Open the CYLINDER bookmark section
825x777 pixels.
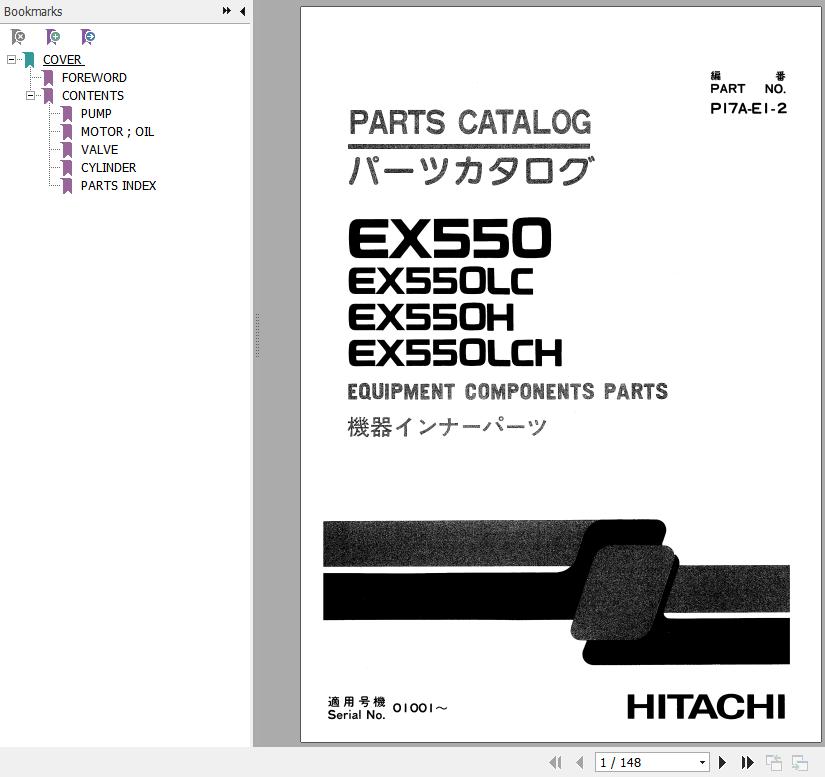(x=108, y=168)
